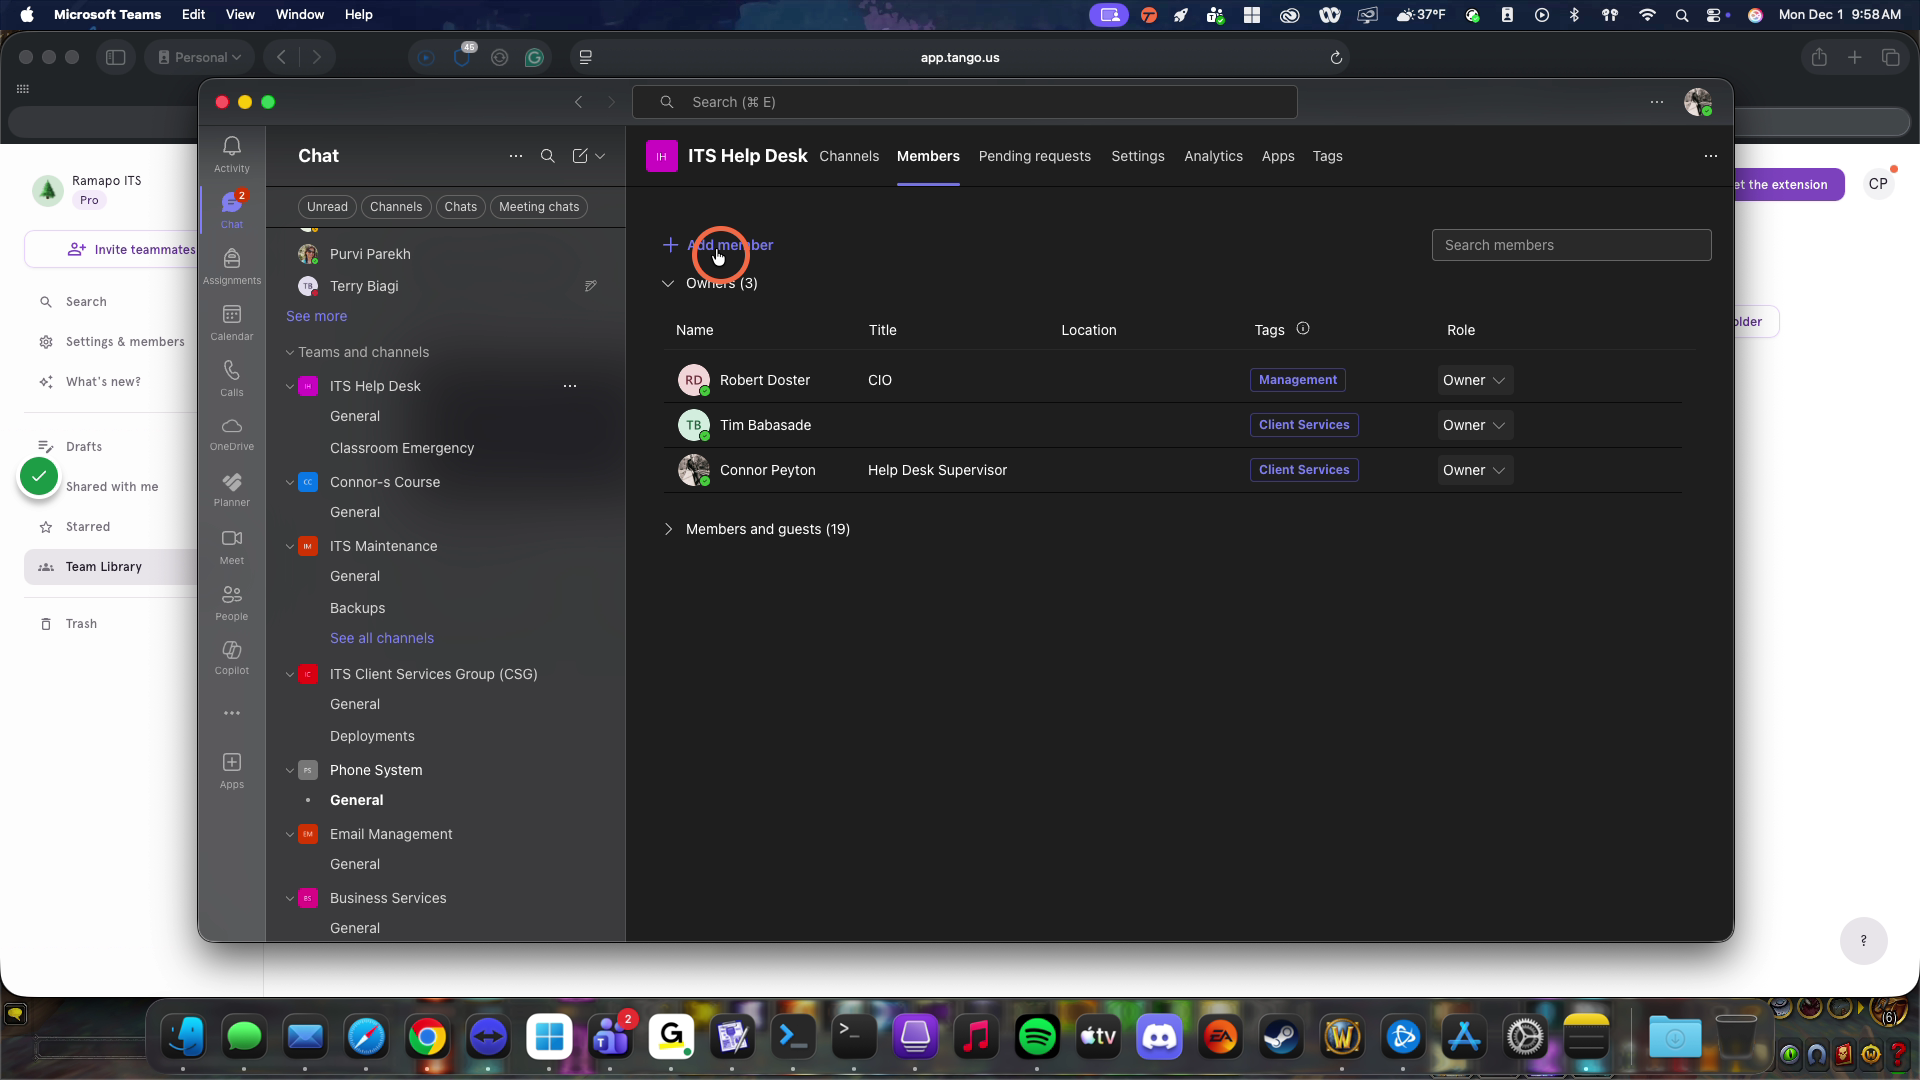Open People in the Teams sidebar
The height and width of the screenshot is (1080, 1920).
[231, 602]
